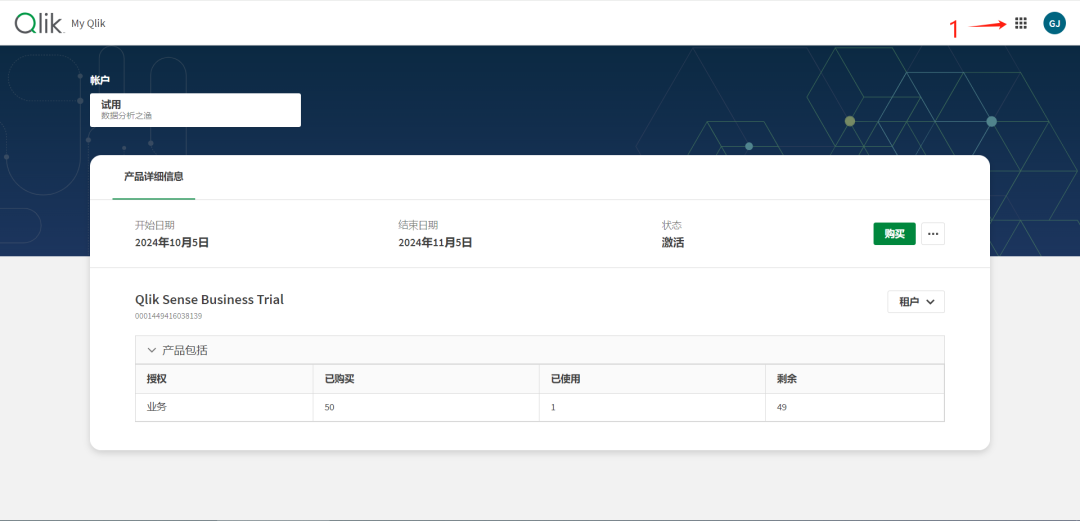Click the 激活 status value
Screen dimensions: 1080x521
tap(673, 243)
